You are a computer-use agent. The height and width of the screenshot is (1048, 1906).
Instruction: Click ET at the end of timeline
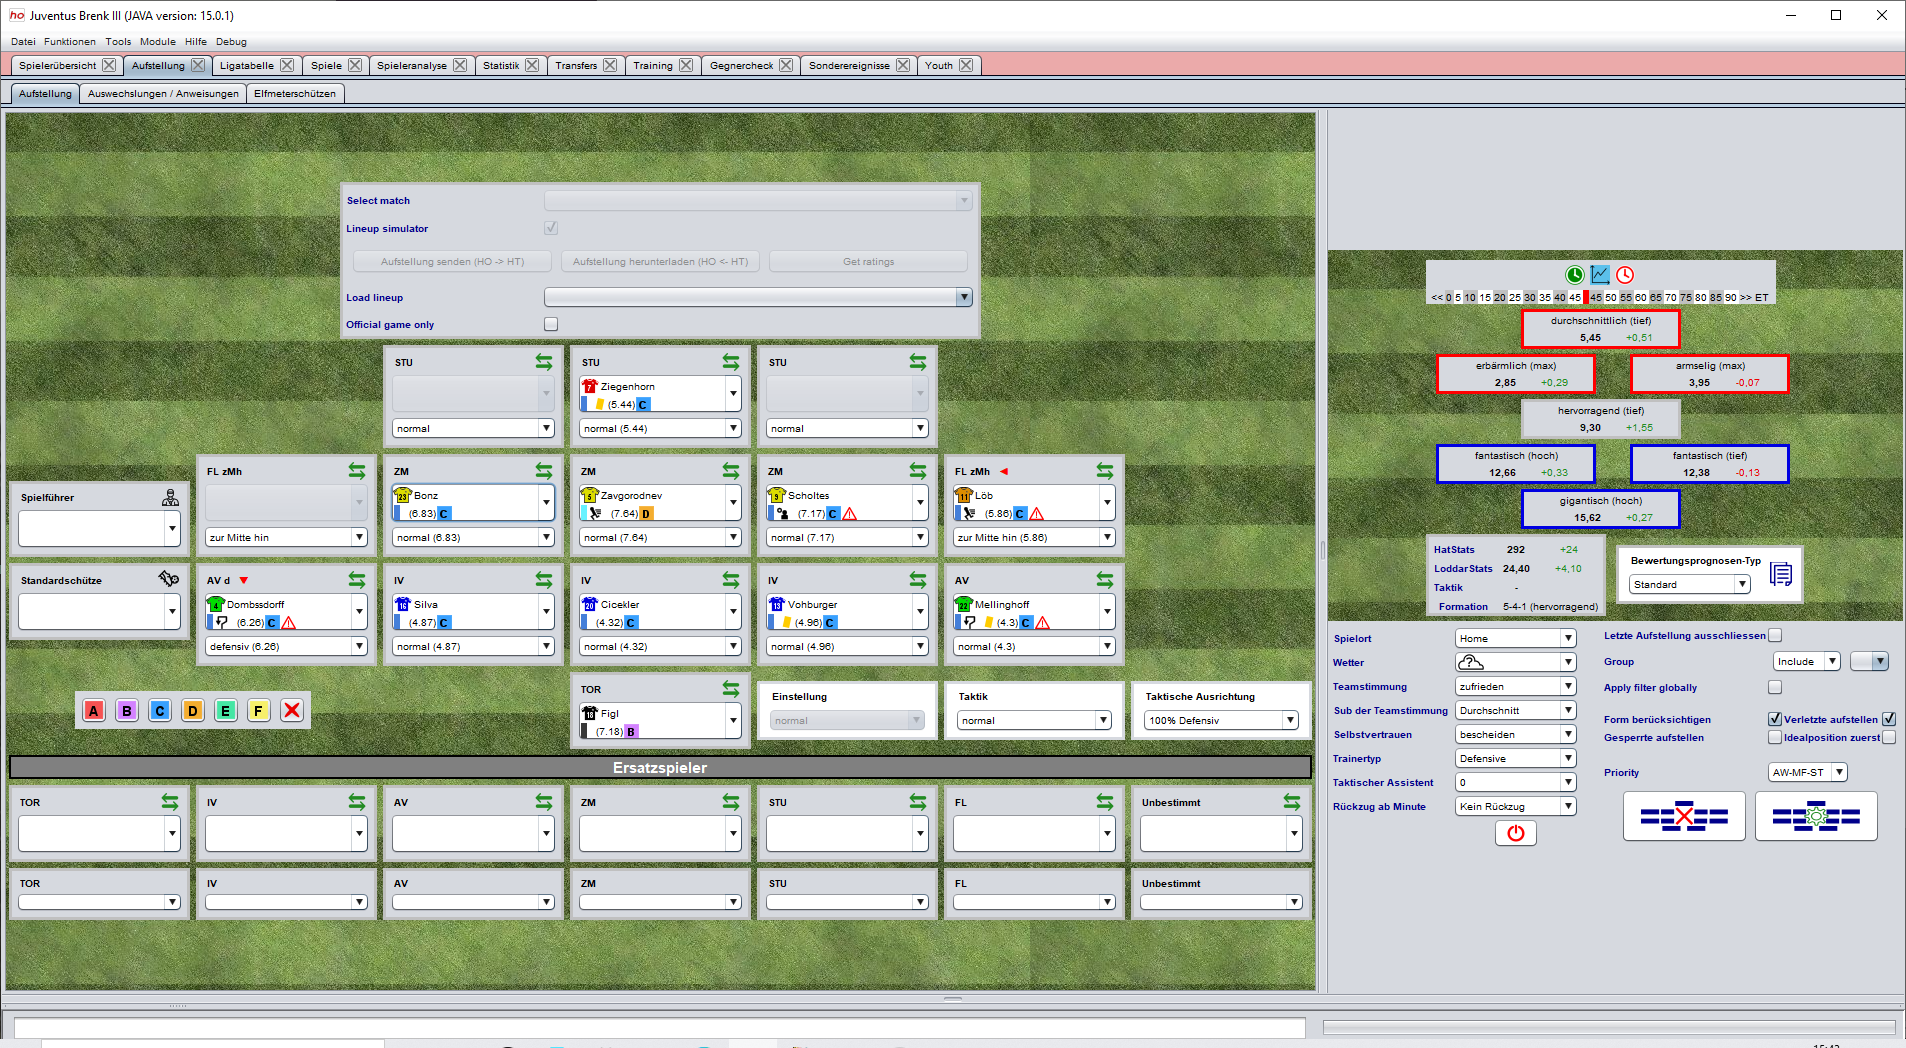coord(1761,297)
